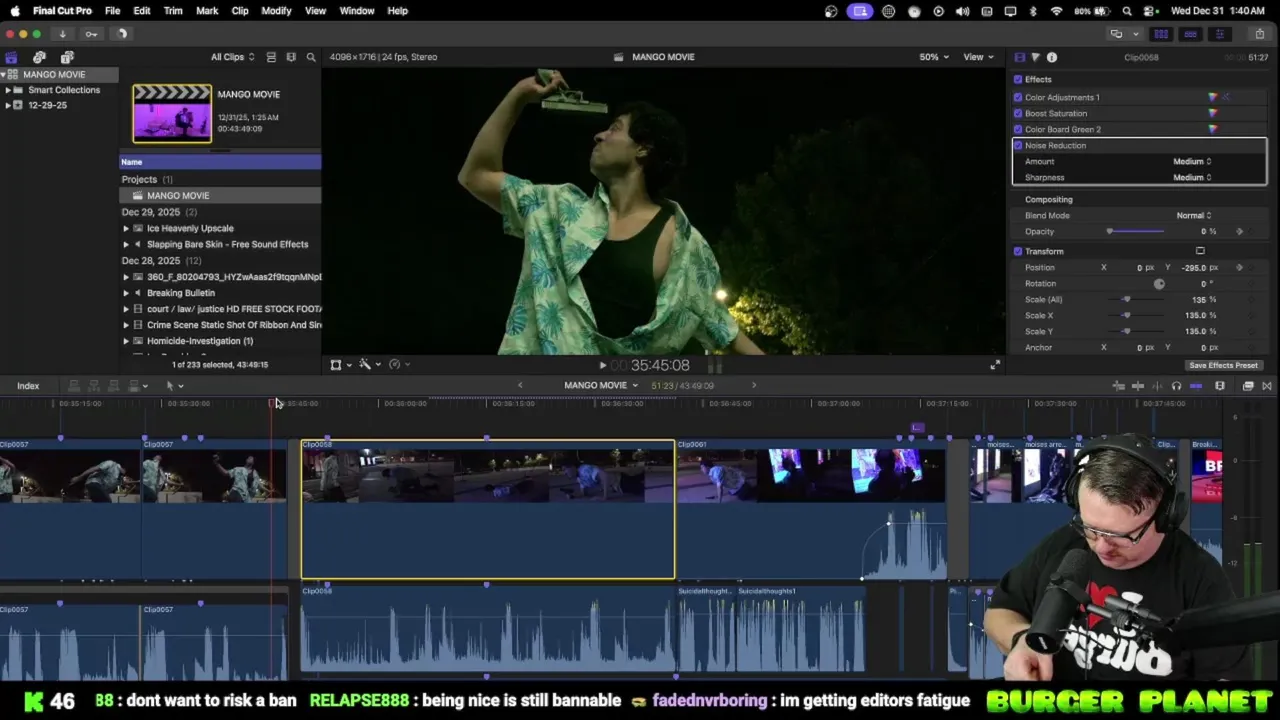Open color inspector for Boost Saturation
The image size is (1280, 720).
click(1213, 113)
